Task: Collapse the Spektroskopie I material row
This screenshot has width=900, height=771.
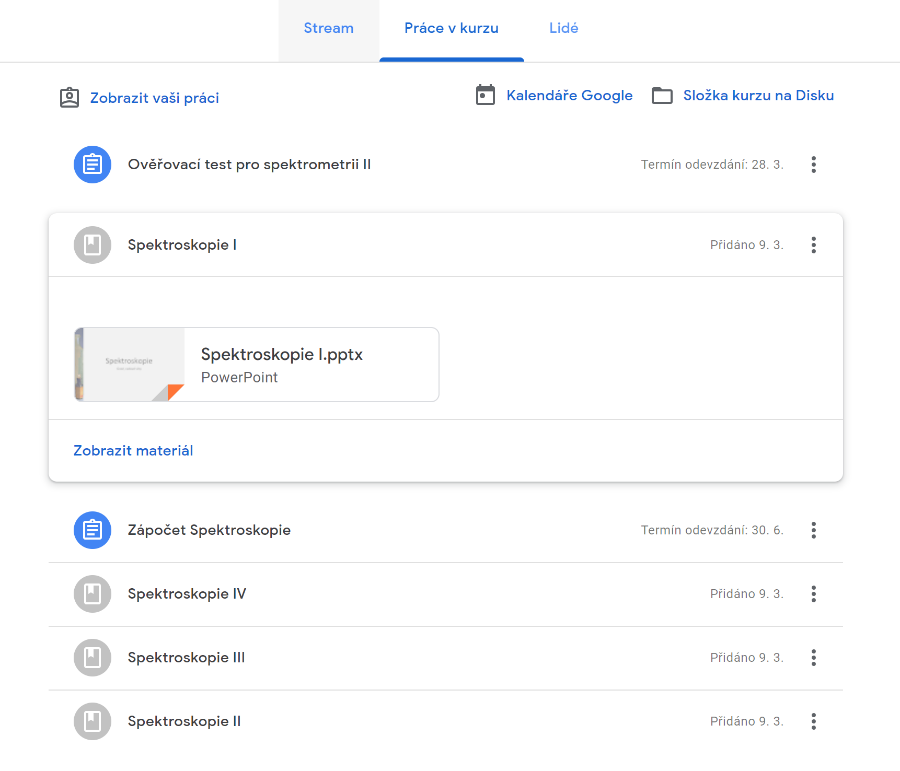Action: pyautogui.click(x=400, y=245)
